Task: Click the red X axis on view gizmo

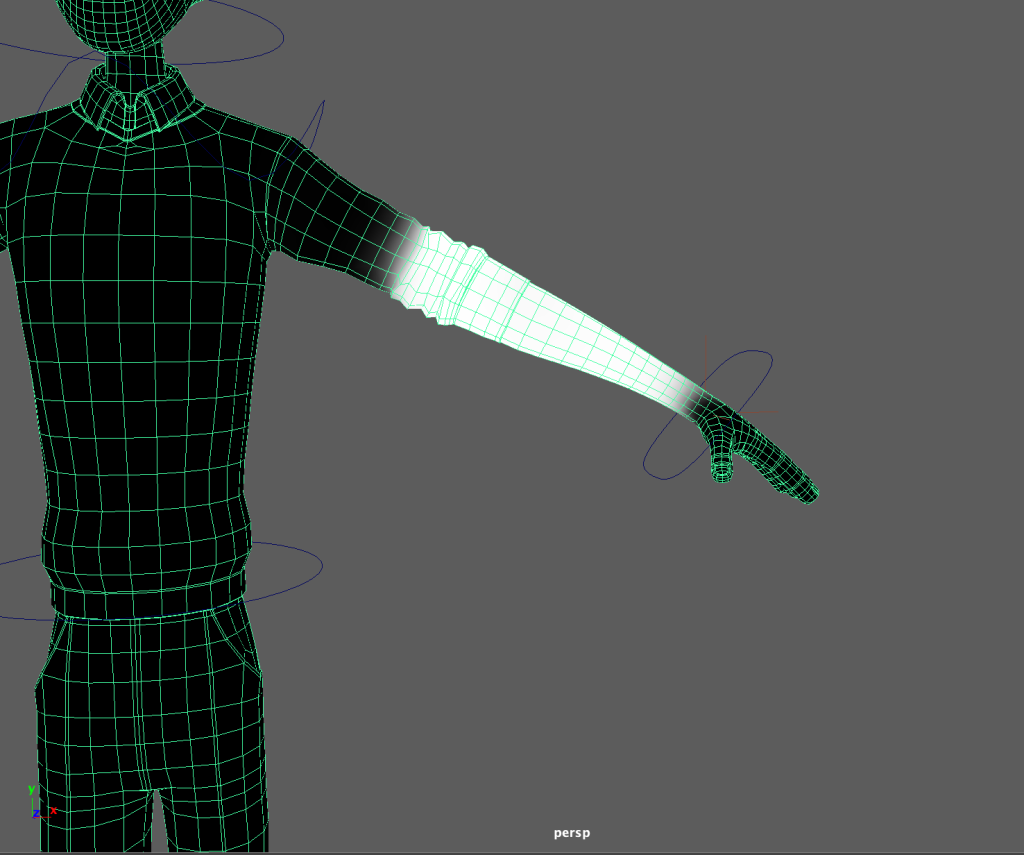Action: point(52,811)
